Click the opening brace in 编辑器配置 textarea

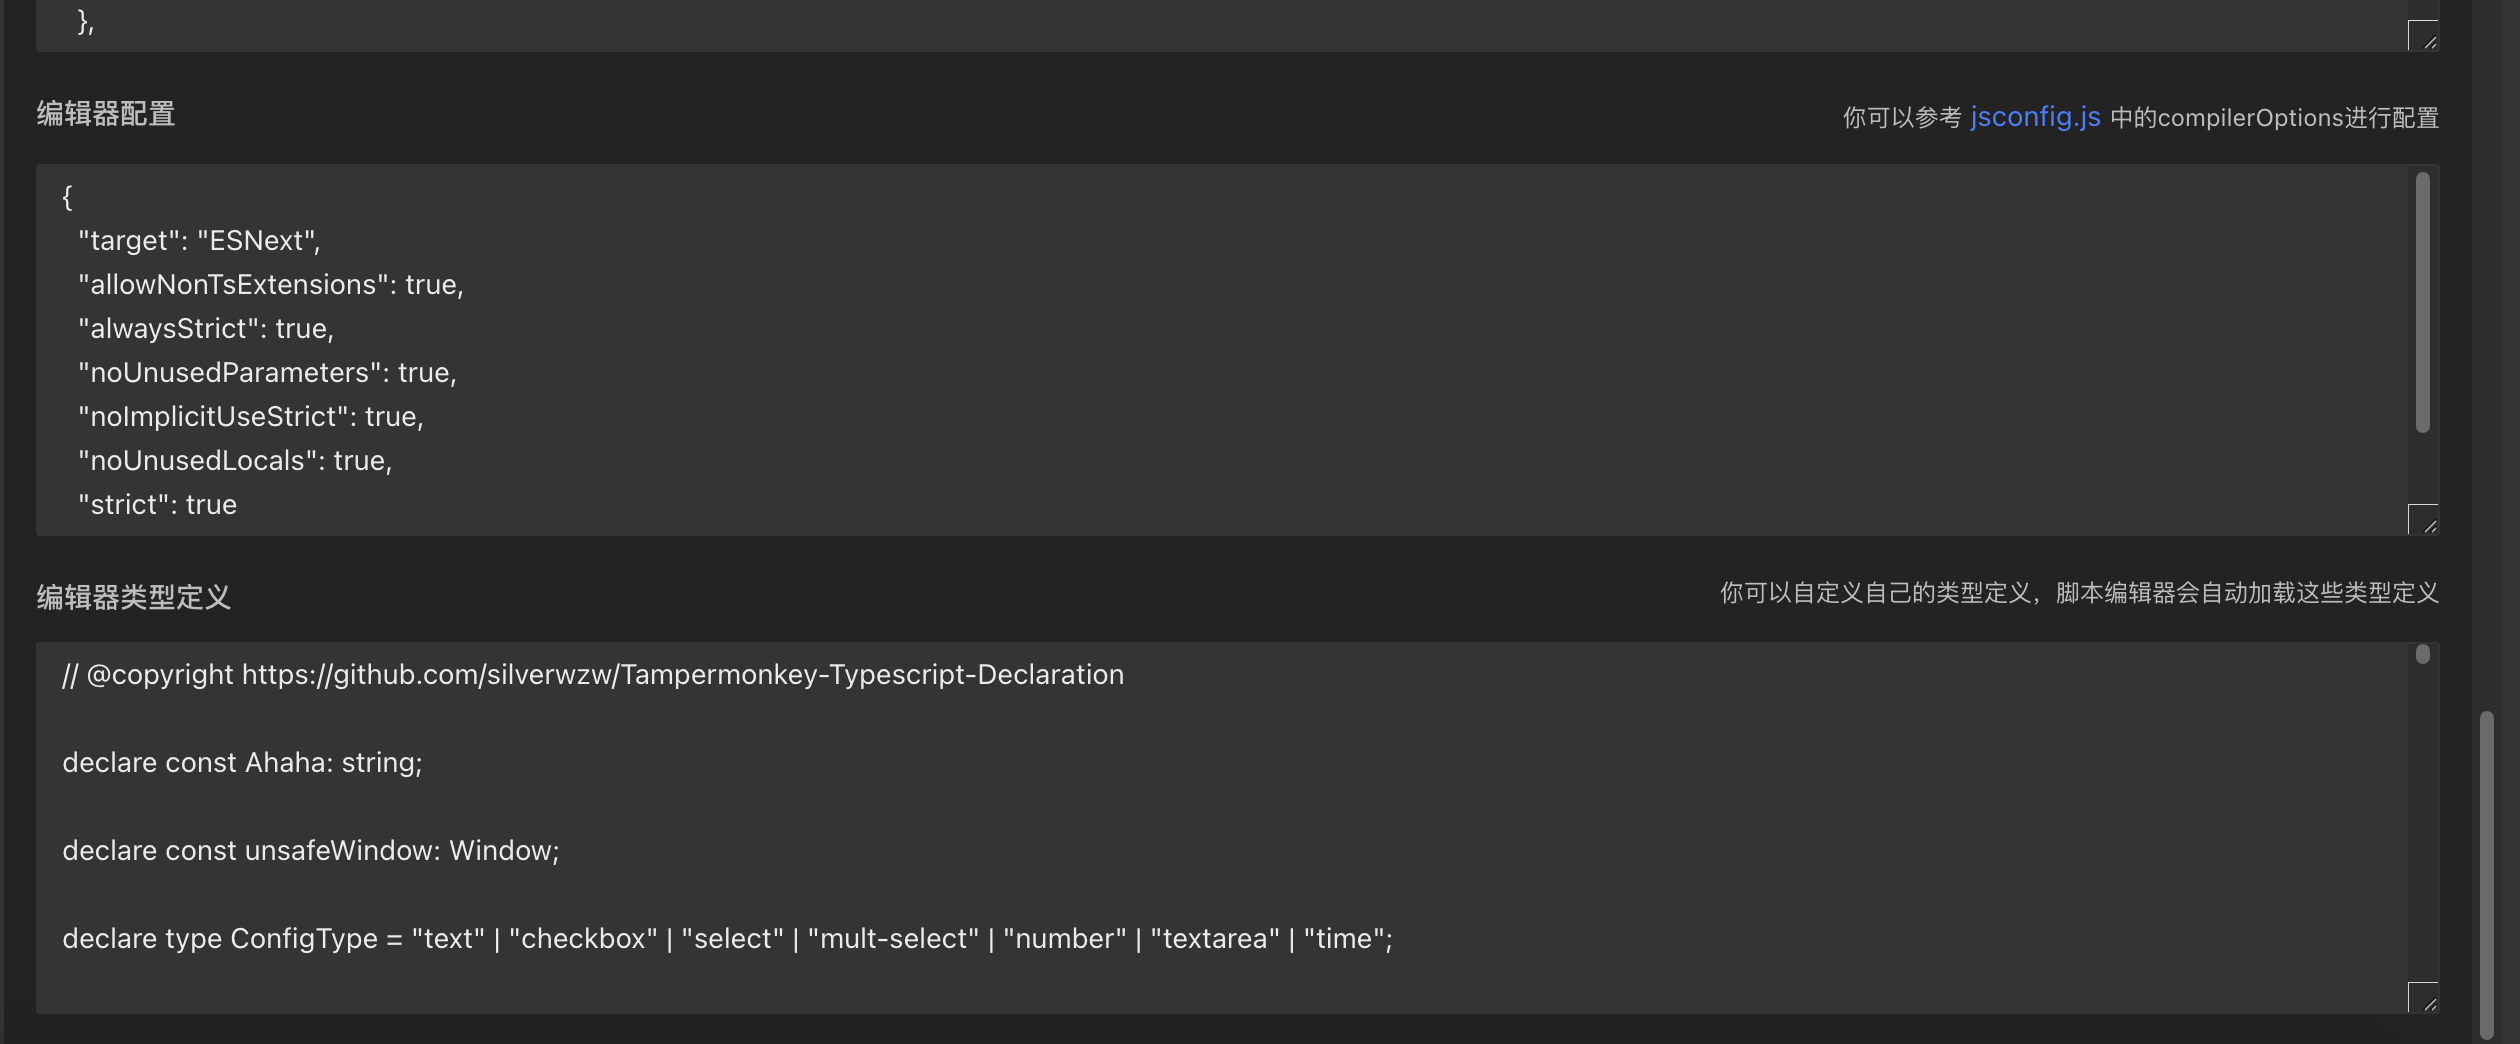tap(67, 197)
